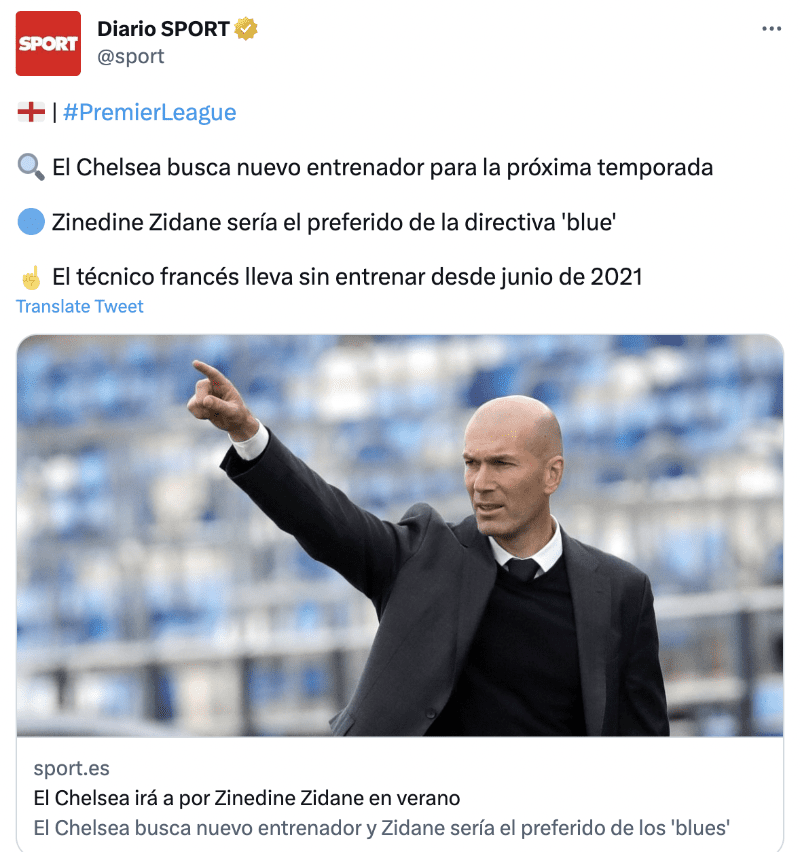Image resolution: width=800 pixels, height=852 pixels.
Task: Select the tweet line about Chelsea busca entrenador
Action: [383, 167]
